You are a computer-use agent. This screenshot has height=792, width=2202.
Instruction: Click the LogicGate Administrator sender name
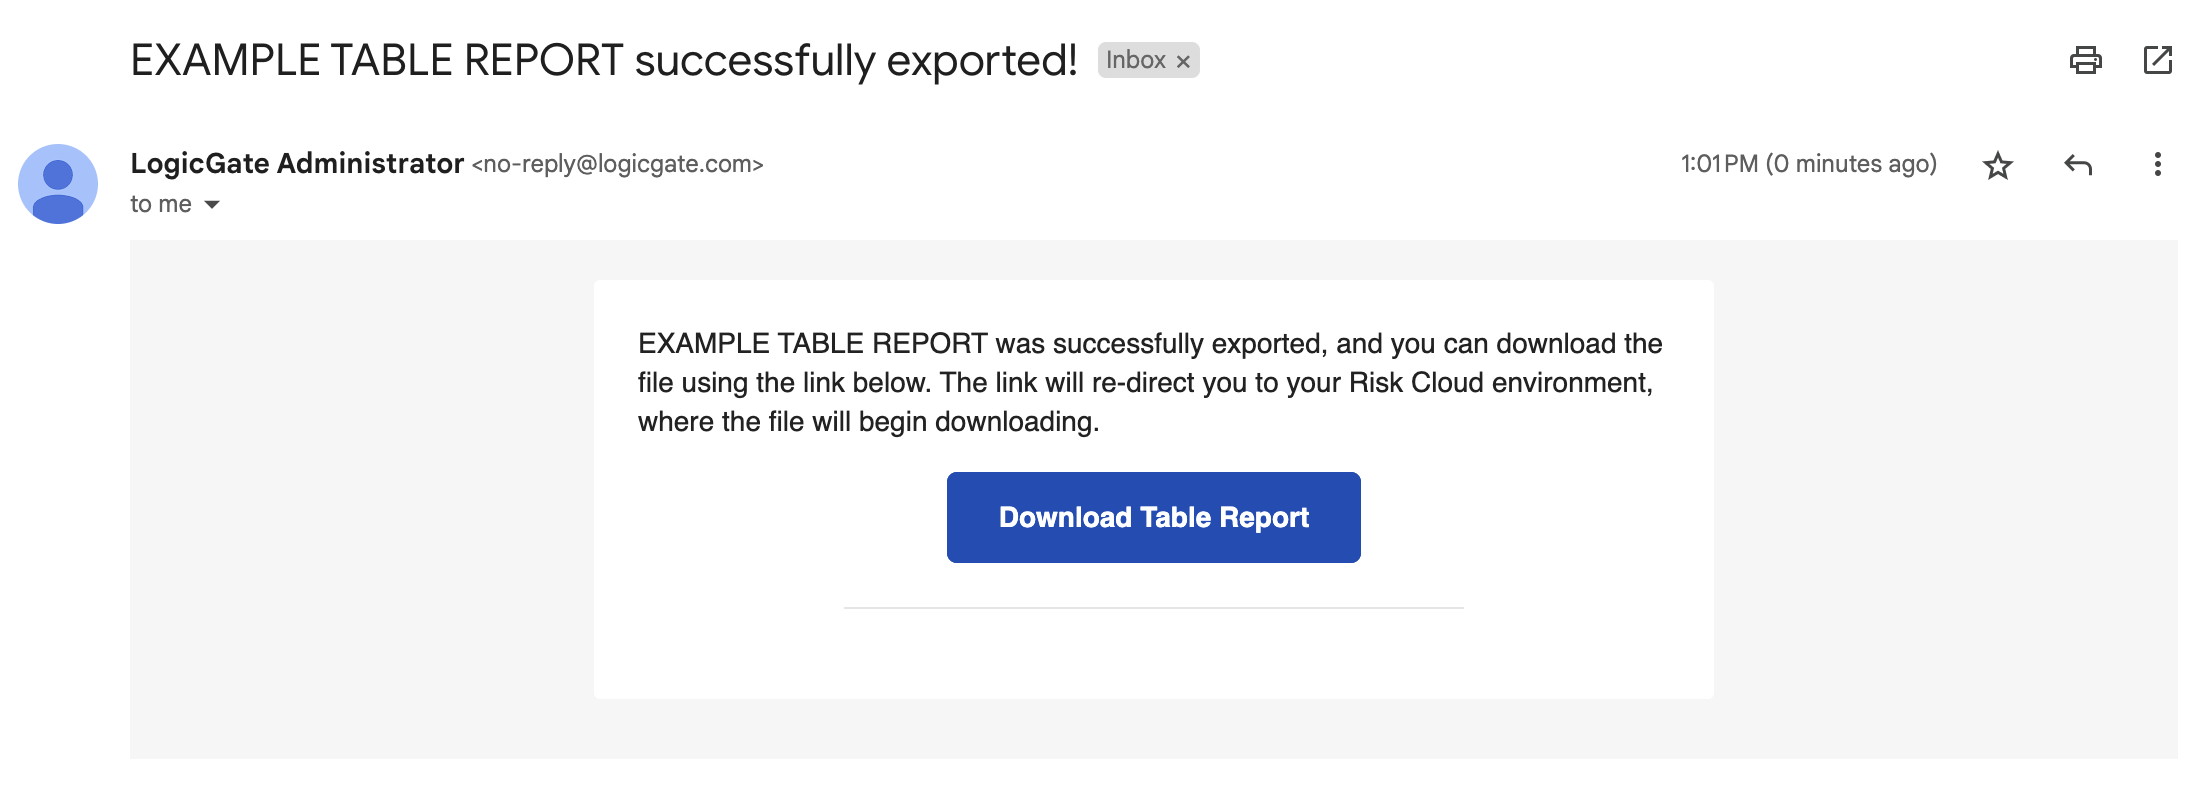(297, 163)
